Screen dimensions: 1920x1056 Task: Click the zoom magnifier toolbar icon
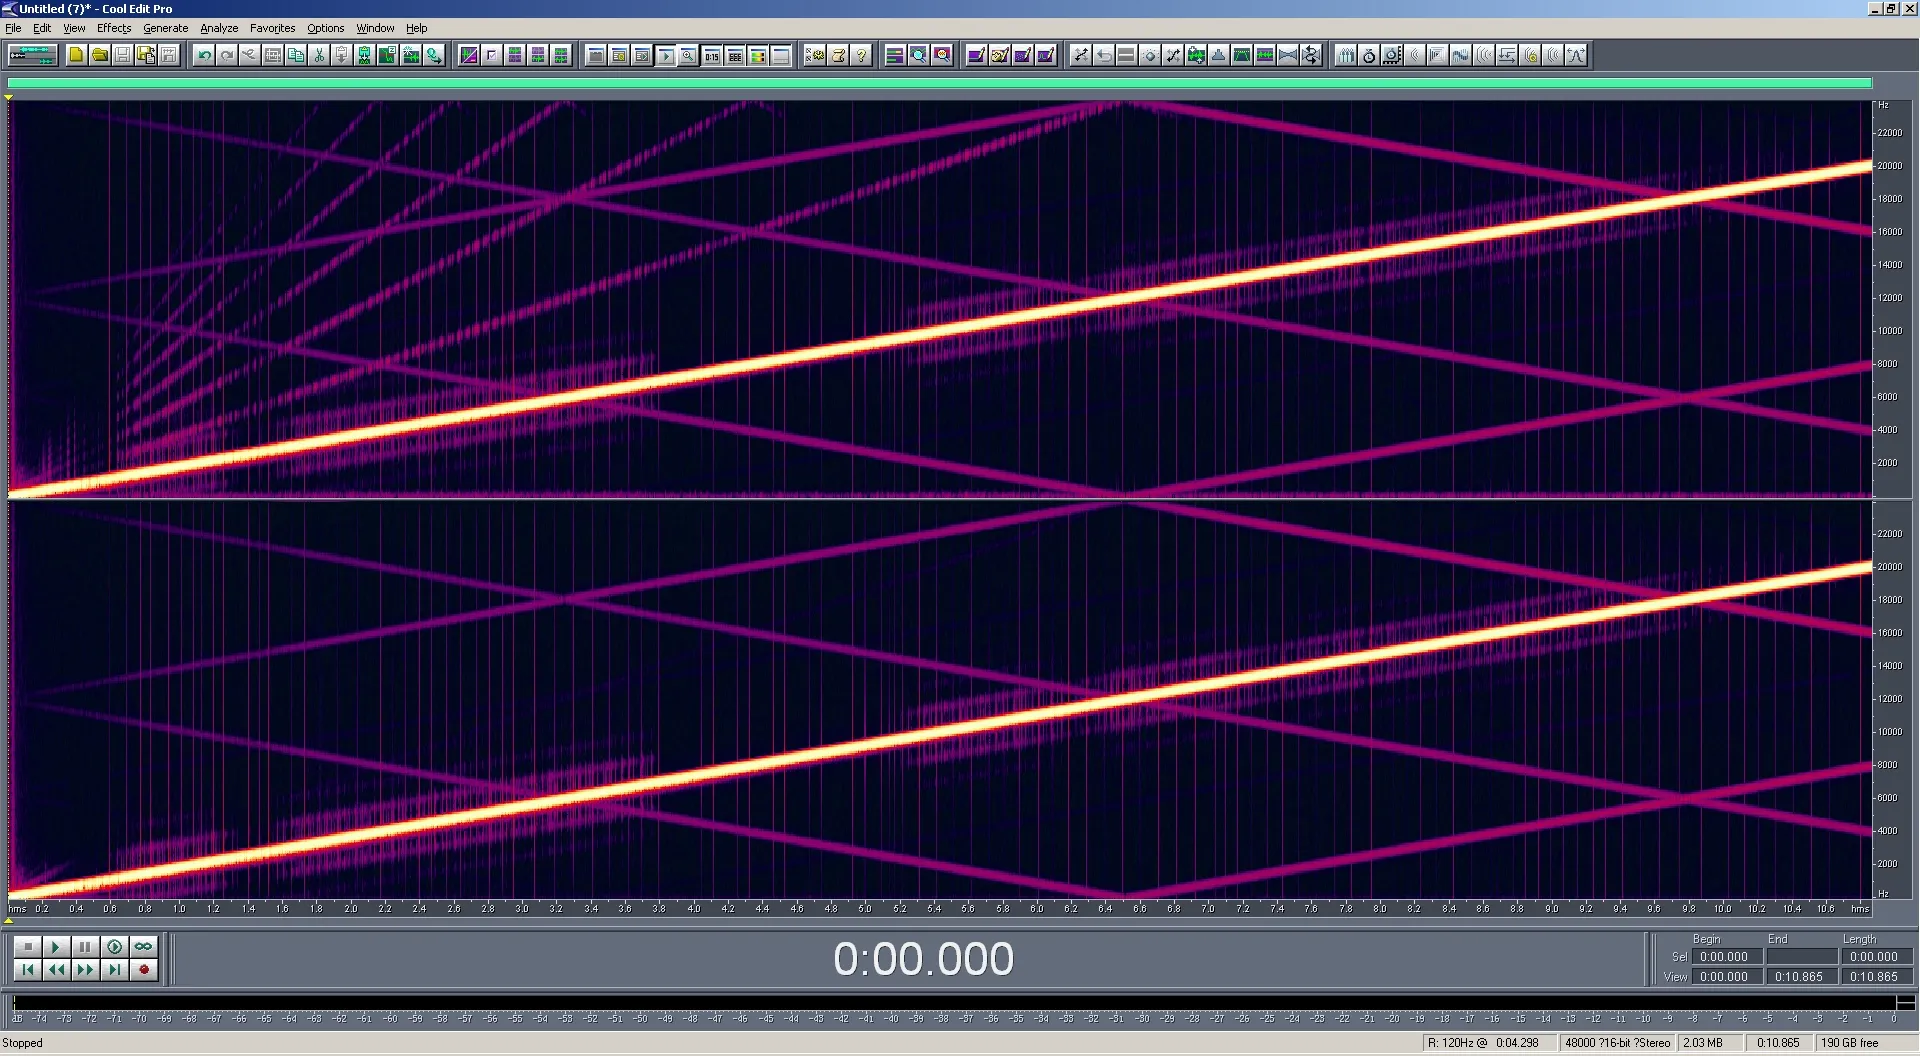(688, 55)
